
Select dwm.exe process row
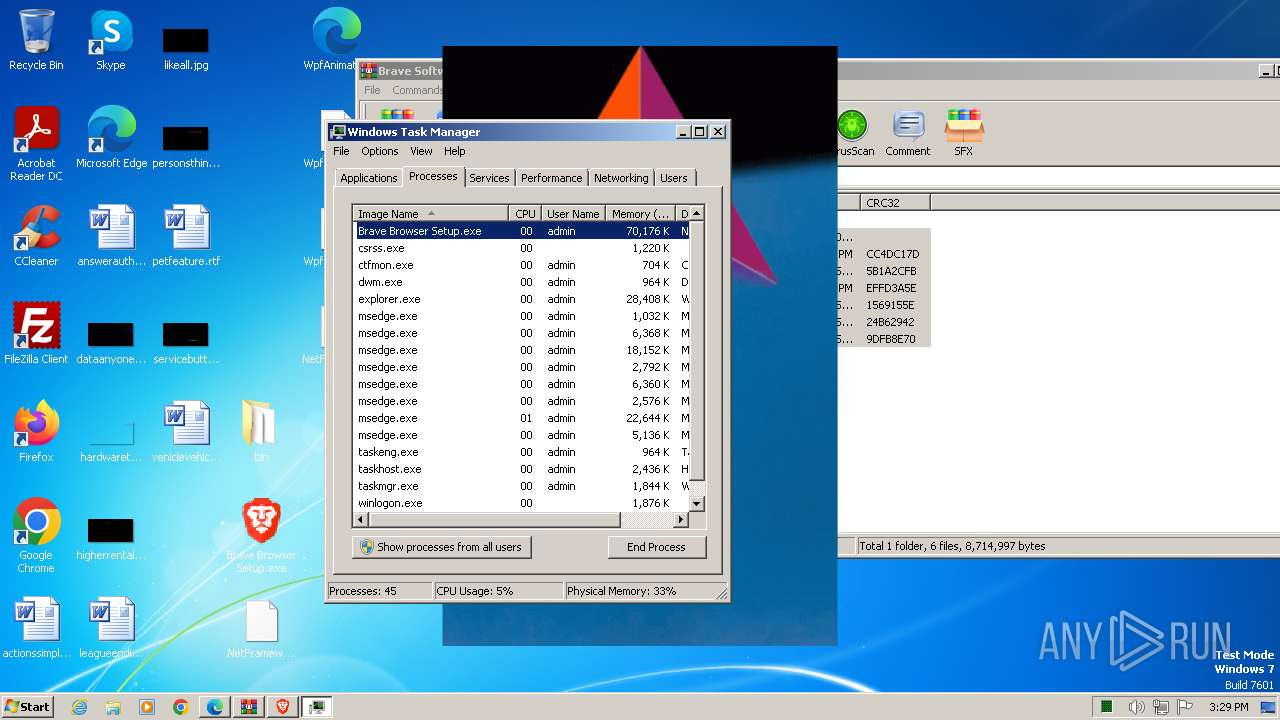point(522,282)
